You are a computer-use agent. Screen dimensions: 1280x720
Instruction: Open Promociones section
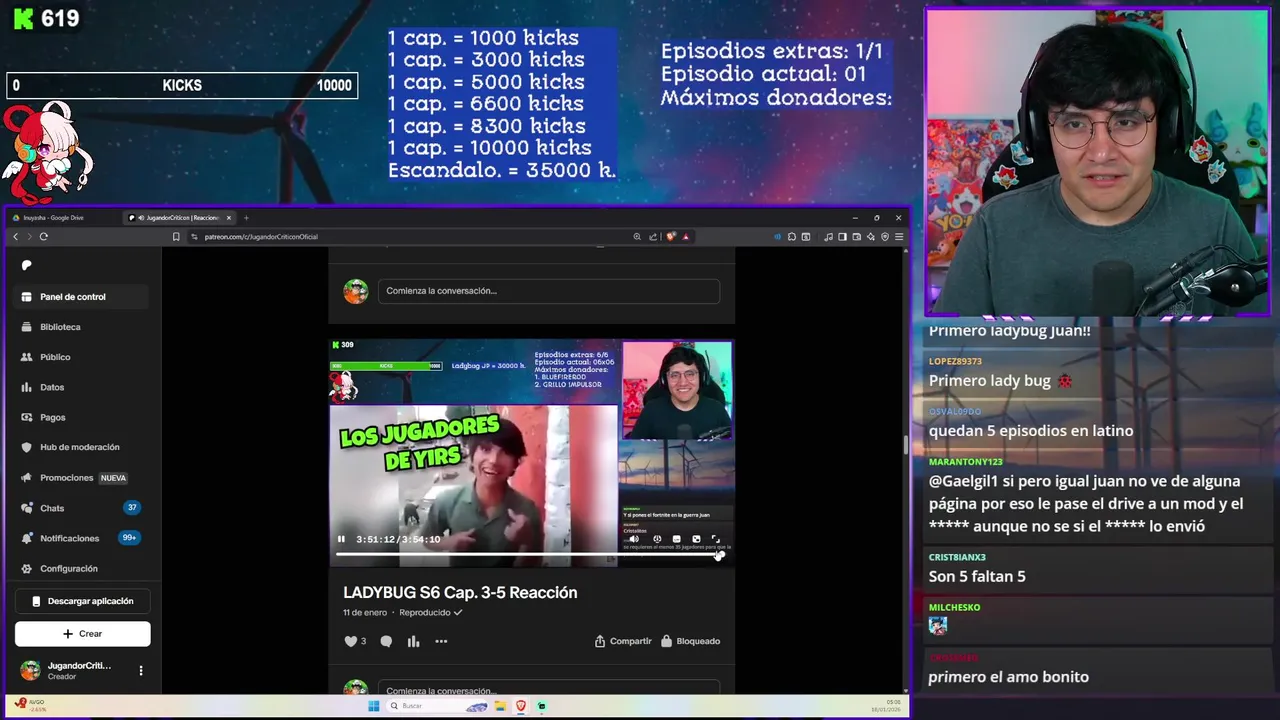82,478
